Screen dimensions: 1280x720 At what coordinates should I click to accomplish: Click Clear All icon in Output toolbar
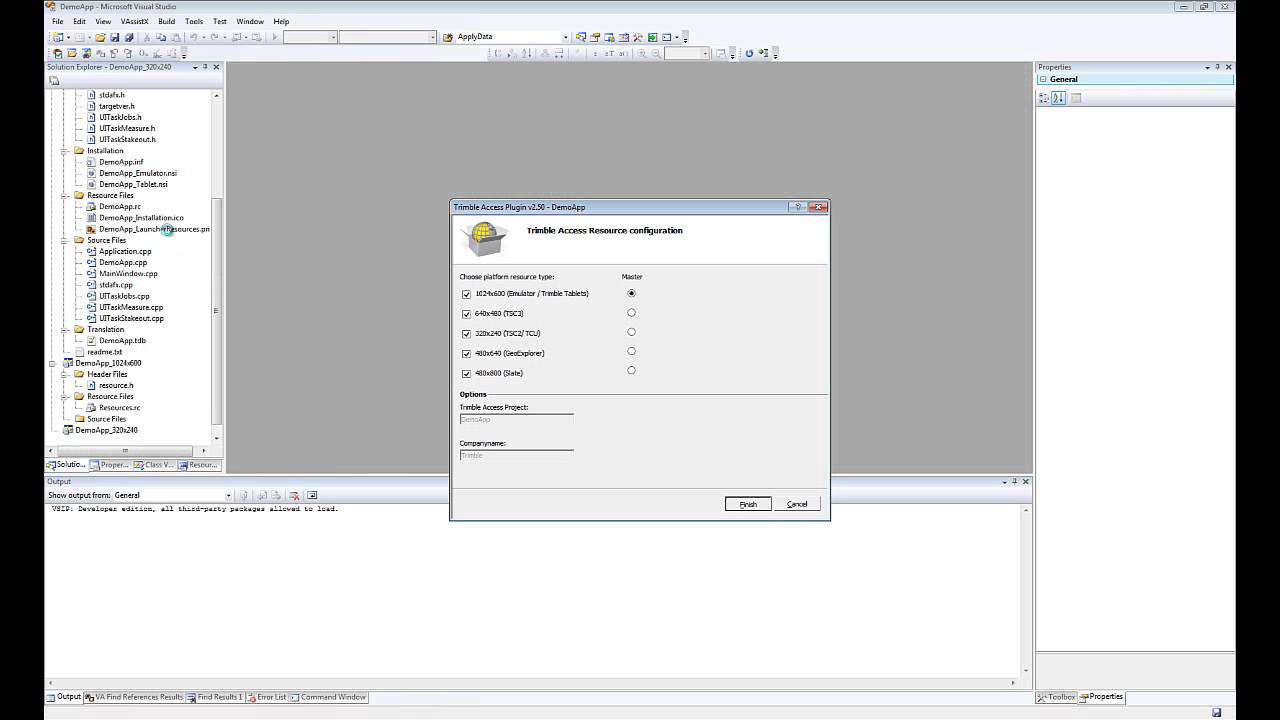coord(295,495)
